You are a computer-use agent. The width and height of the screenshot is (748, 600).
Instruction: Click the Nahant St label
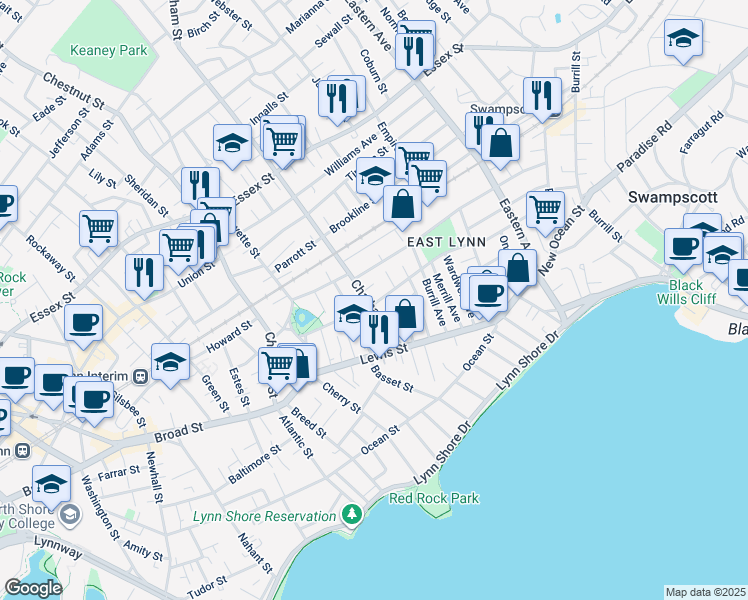click(255, 553)
